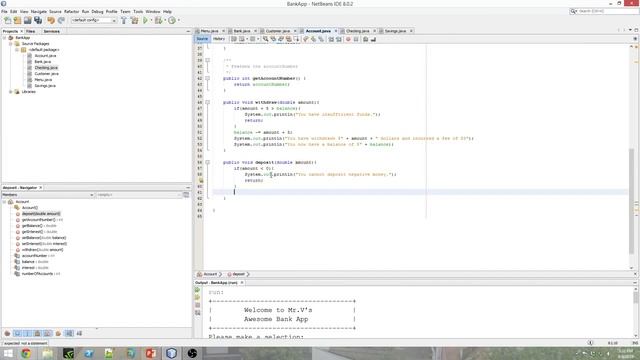Switch to the Menu.java editor tab
640x360 pixels.
pyautogui.click(x=209, y=31)
